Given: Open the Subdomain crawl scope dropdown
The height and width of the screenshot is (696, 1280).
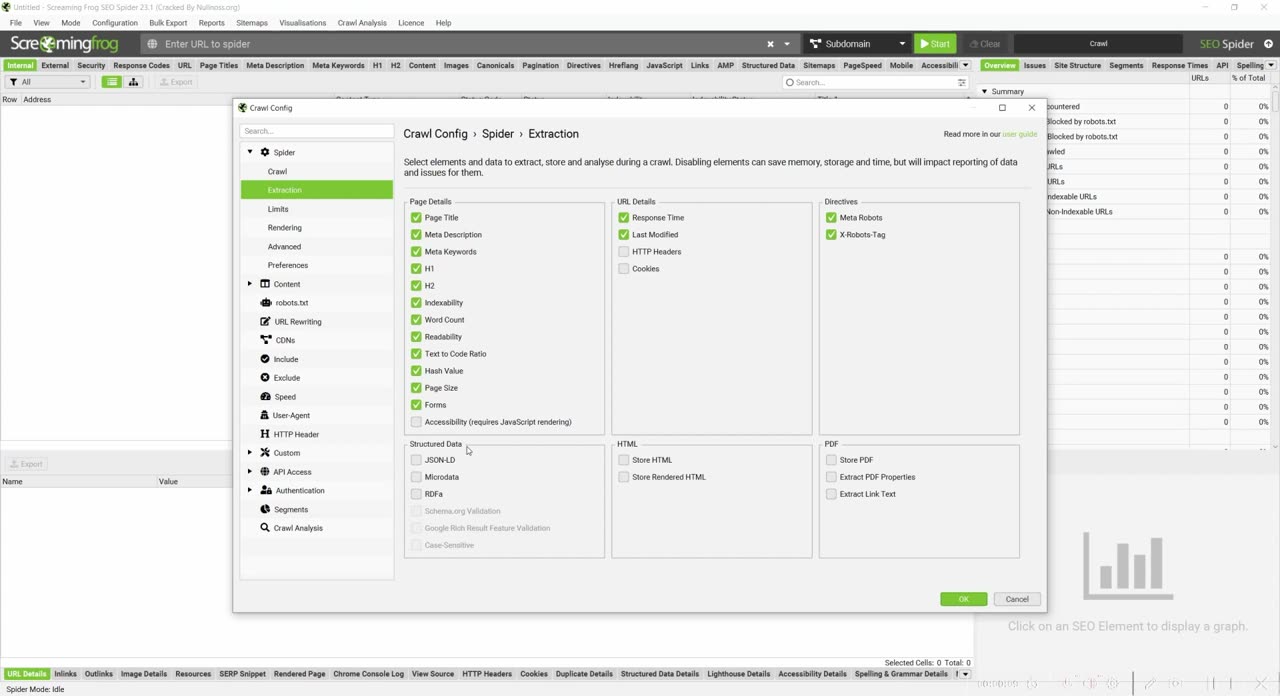Looking at the screenshot, I should pyautogui.click(x=857, y=44).
